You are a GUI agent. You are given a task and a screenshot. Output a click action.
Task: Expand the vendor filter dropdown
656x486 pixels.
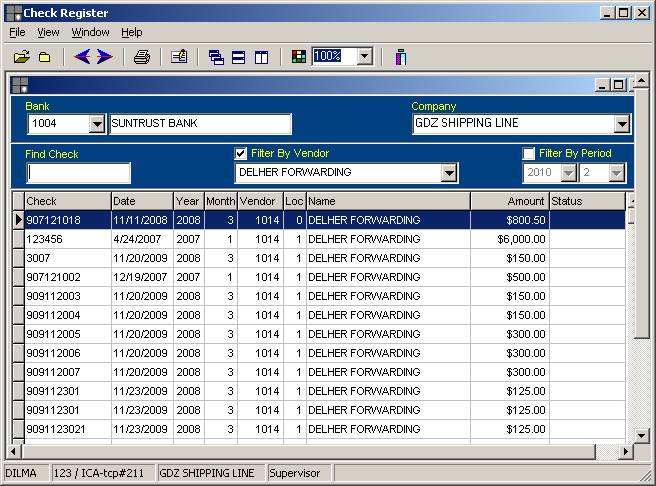pos(449,173)
